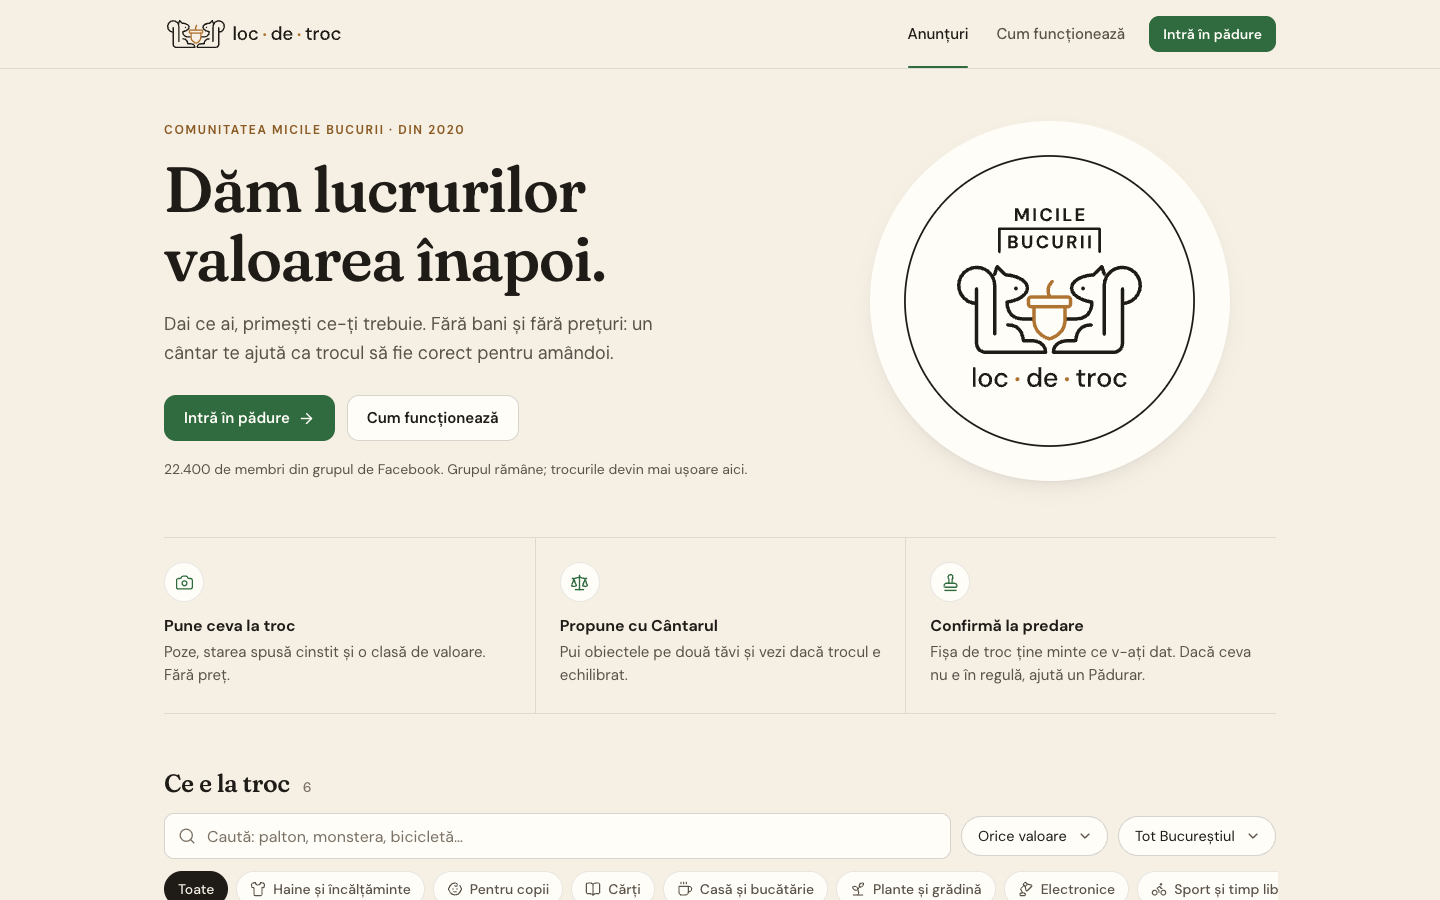
Task: Open Cum funcționează in the top navigation
Action: [1060, 34]
